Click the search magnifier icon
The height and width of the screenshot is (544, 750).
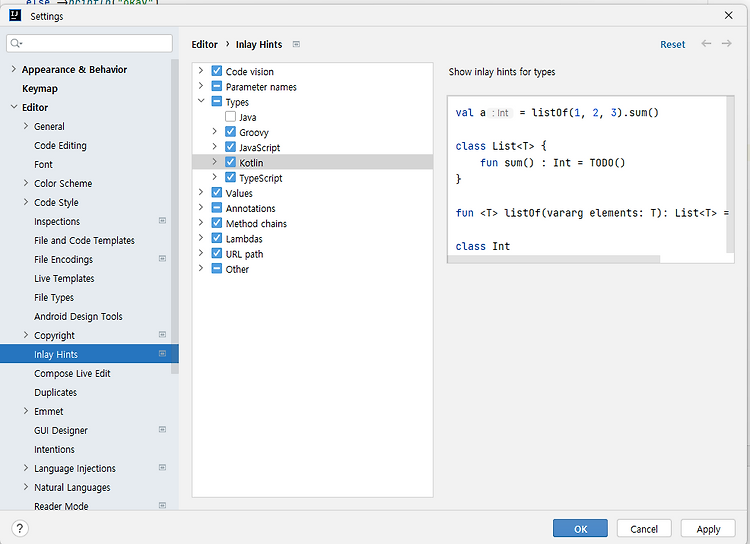point(19,44)
